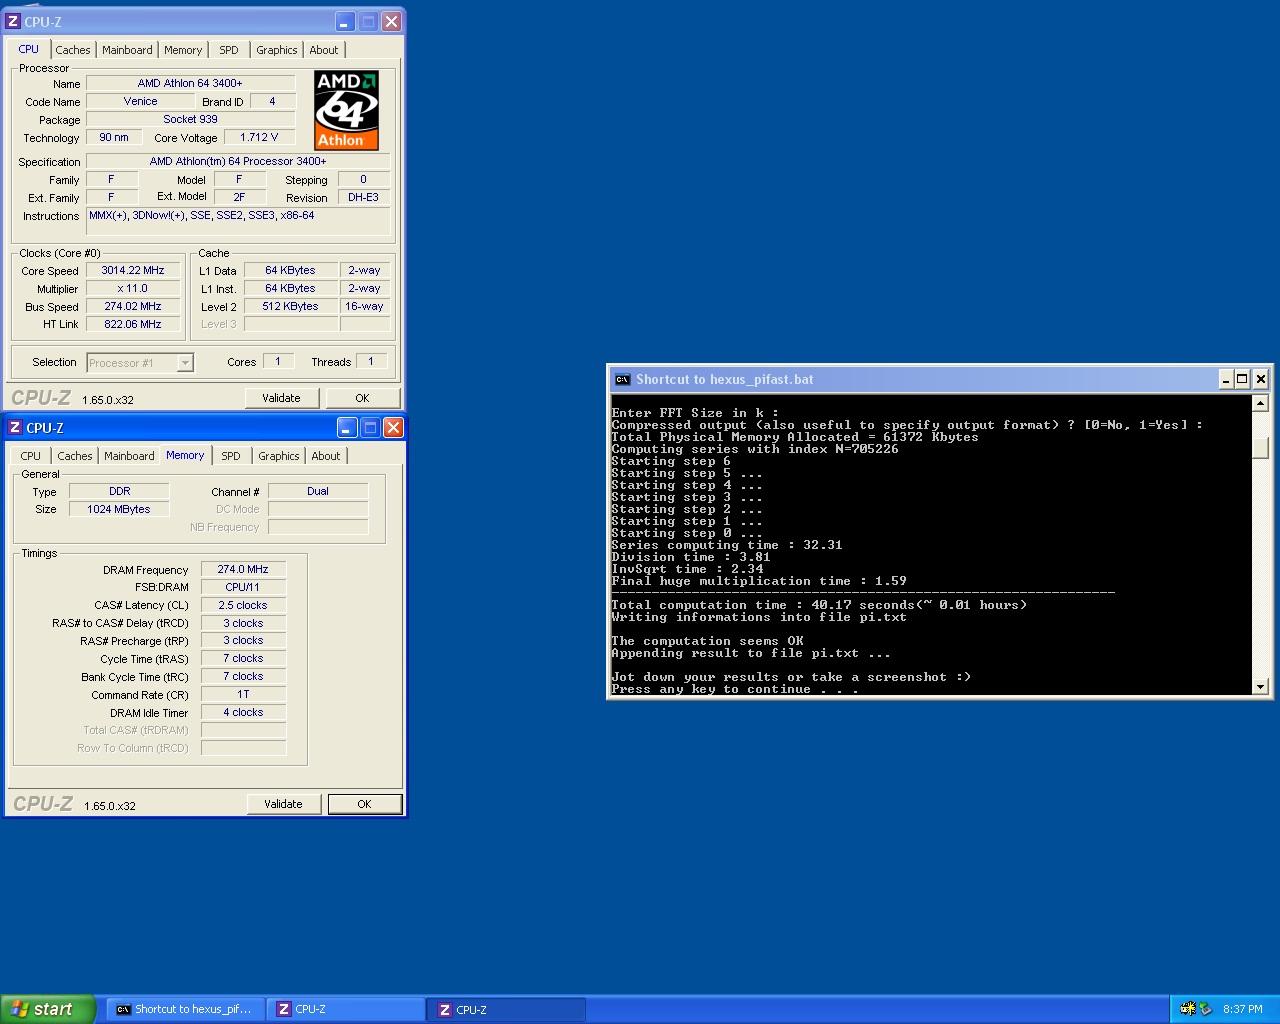Click the Package value Socket 939
Viewport: 1280px width, 1024px height.
pyautogui.click(x=190, y=119)
